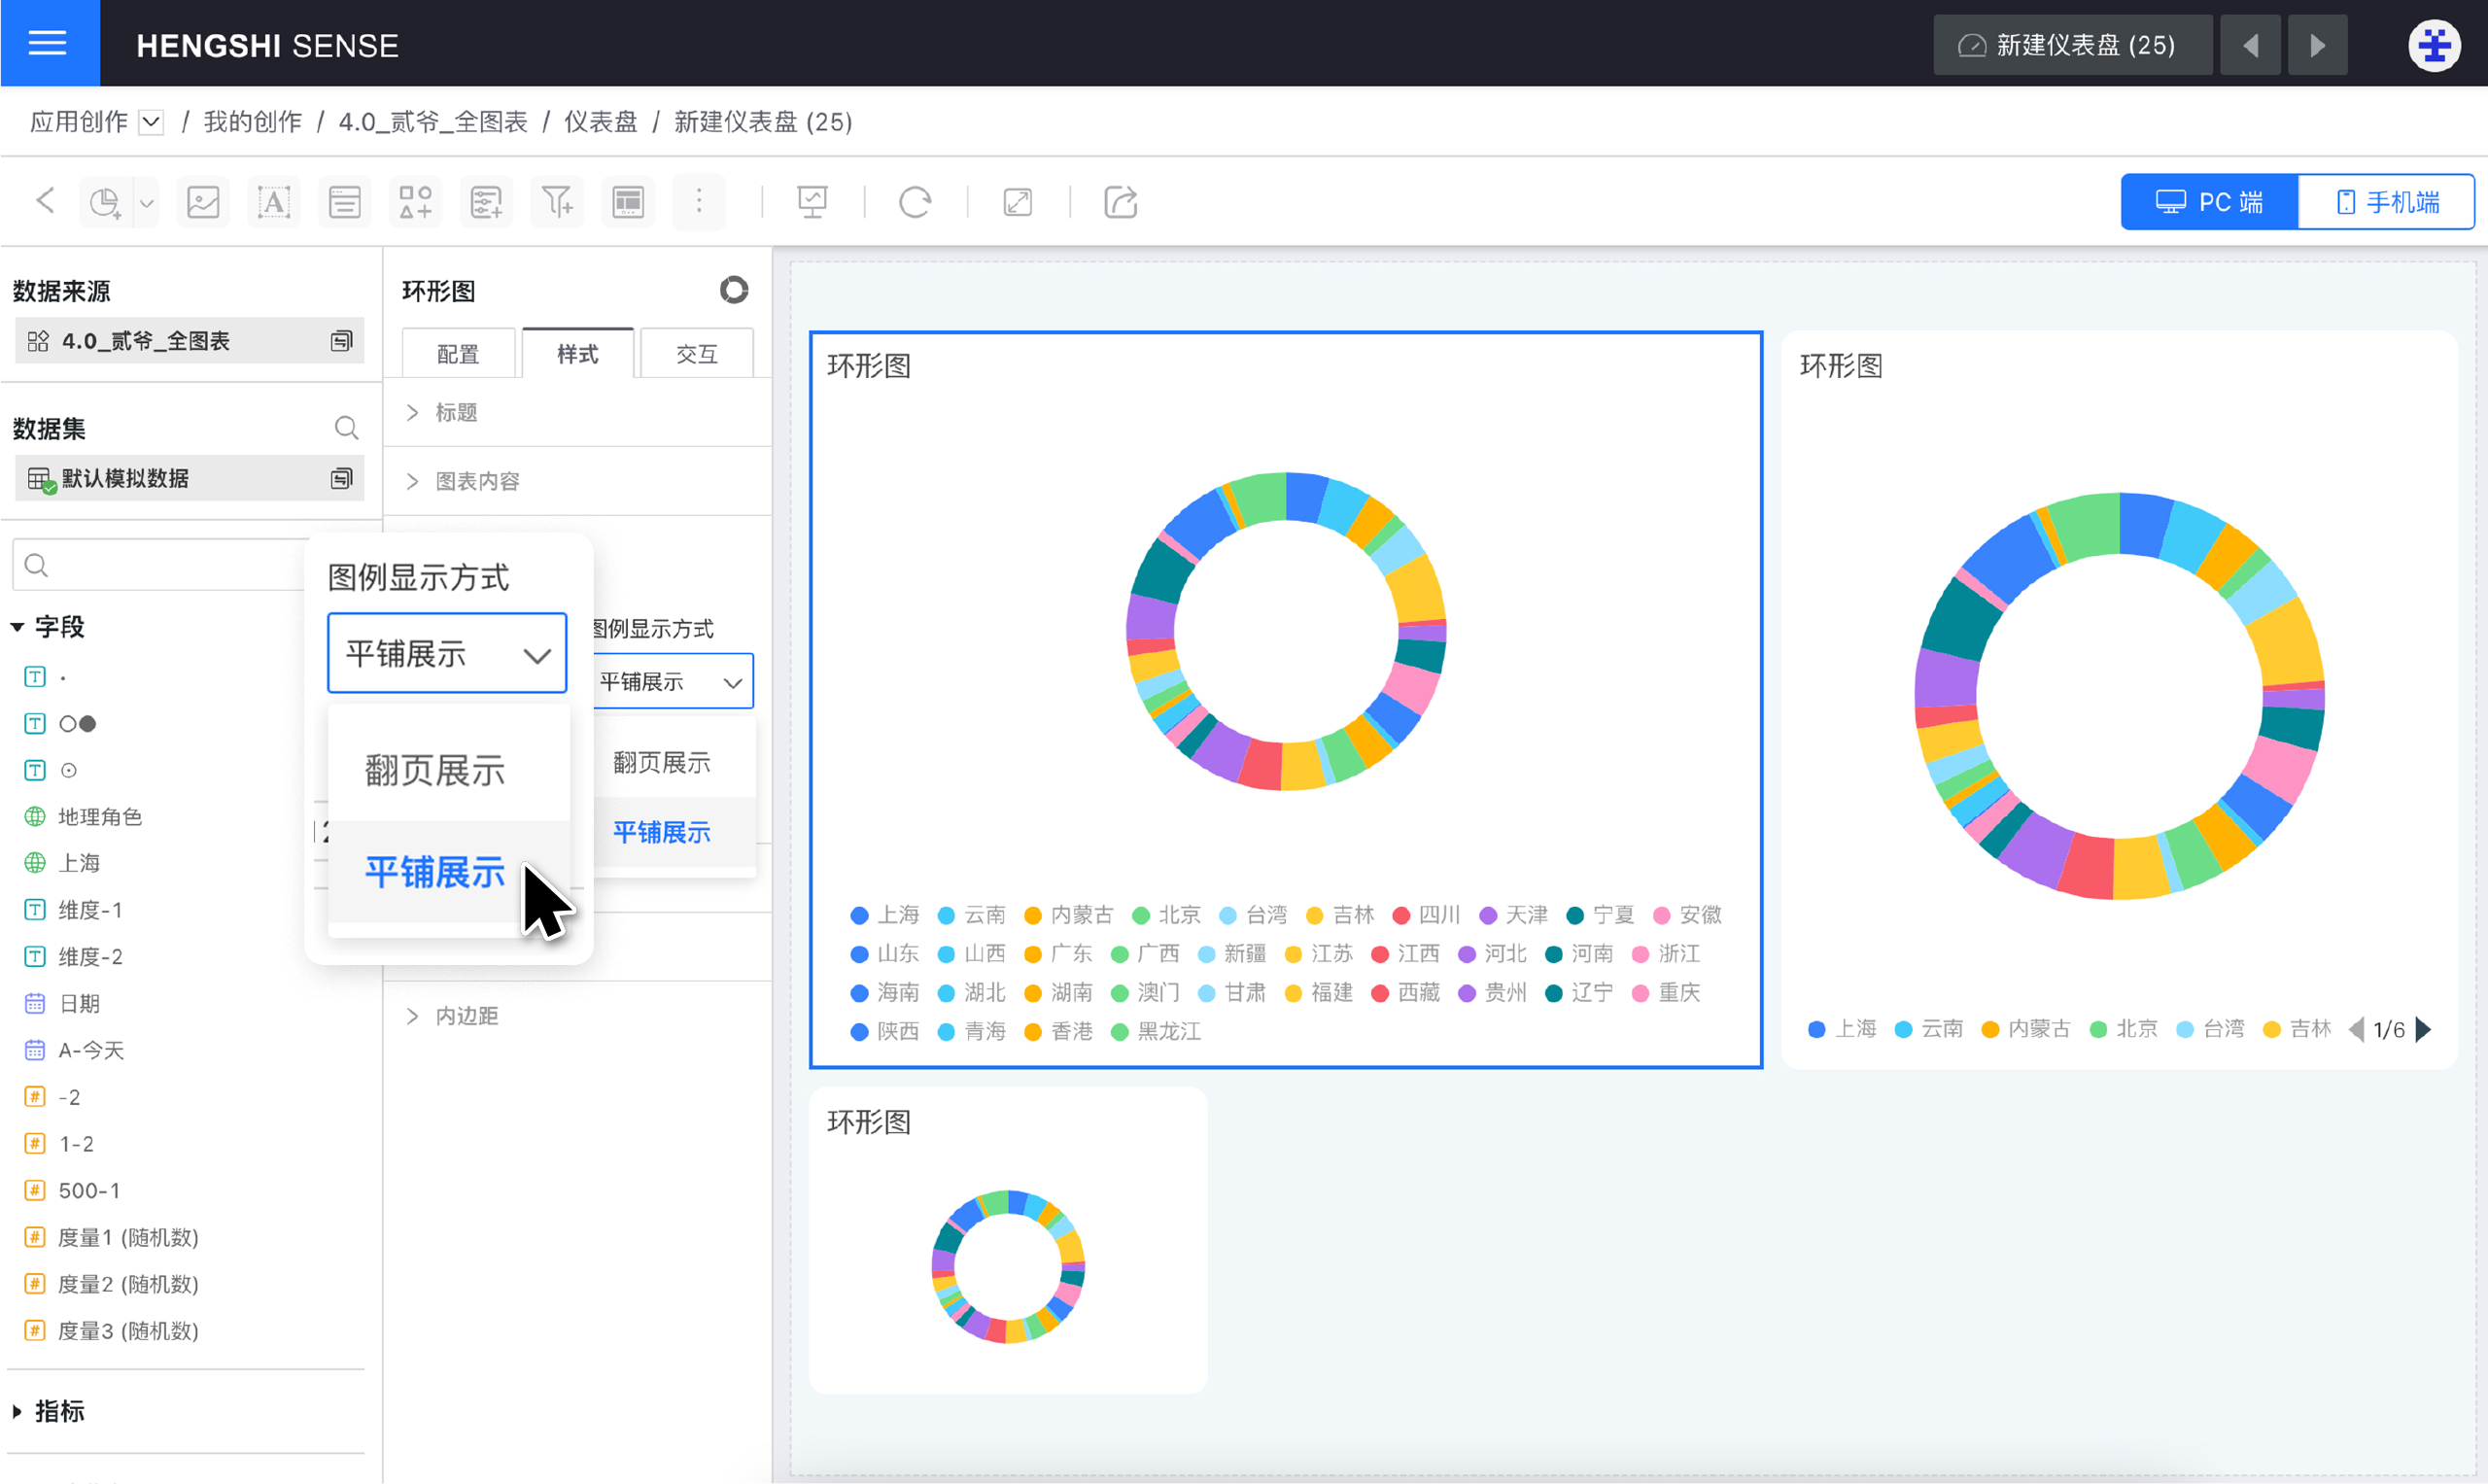Switch to the 配置 tab

click(458, 354)
